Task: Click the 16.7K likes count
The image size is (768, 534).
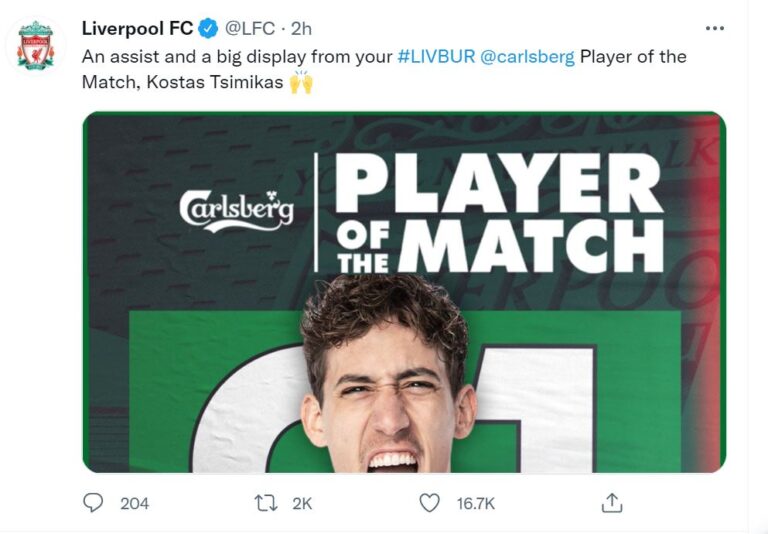Action: click(x=475, y=503)
